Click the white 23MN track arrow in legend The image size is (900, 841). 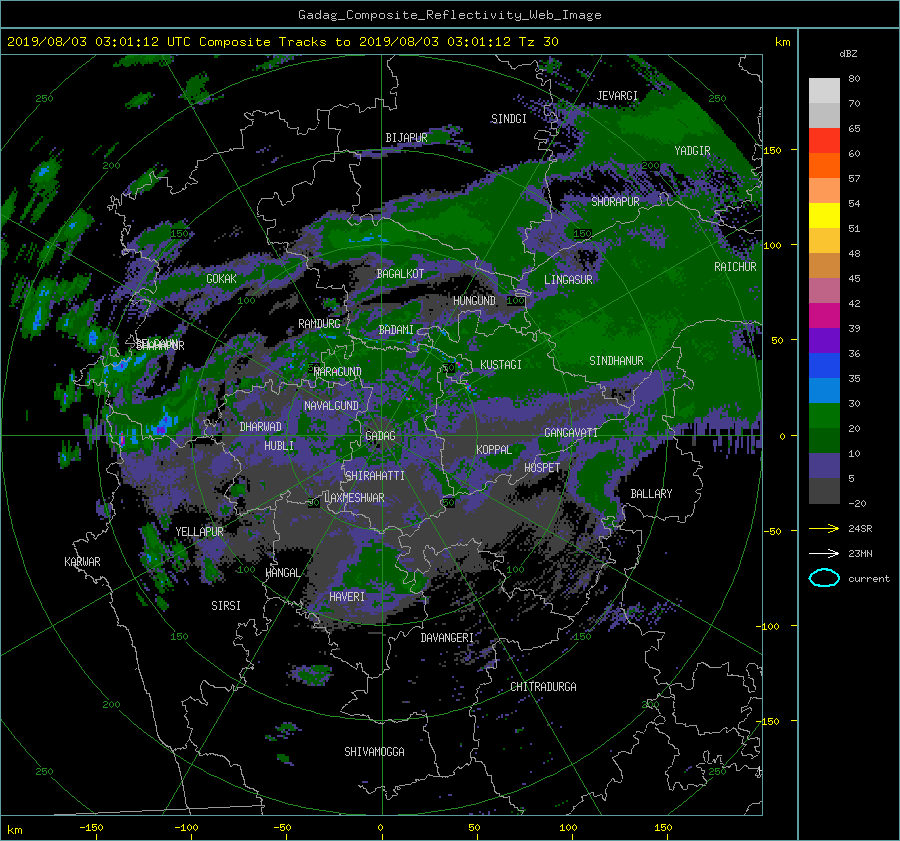tap(824, 553)
